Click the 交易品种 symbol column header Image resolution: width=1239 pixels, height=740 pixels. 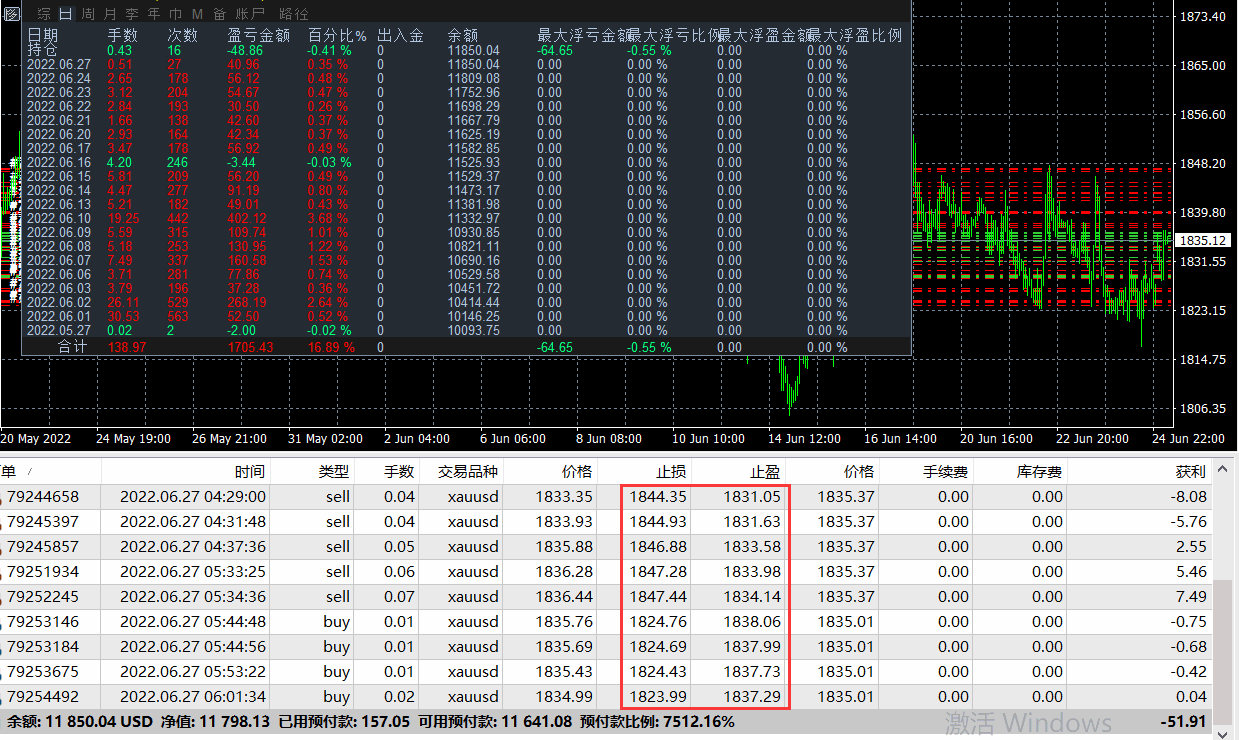468,472
